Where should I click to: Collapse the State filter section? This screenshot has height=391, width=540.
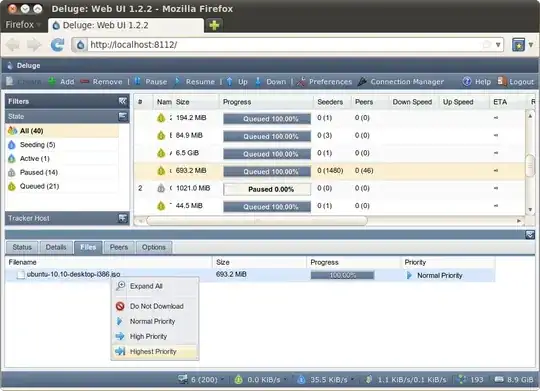click(123, 116)
